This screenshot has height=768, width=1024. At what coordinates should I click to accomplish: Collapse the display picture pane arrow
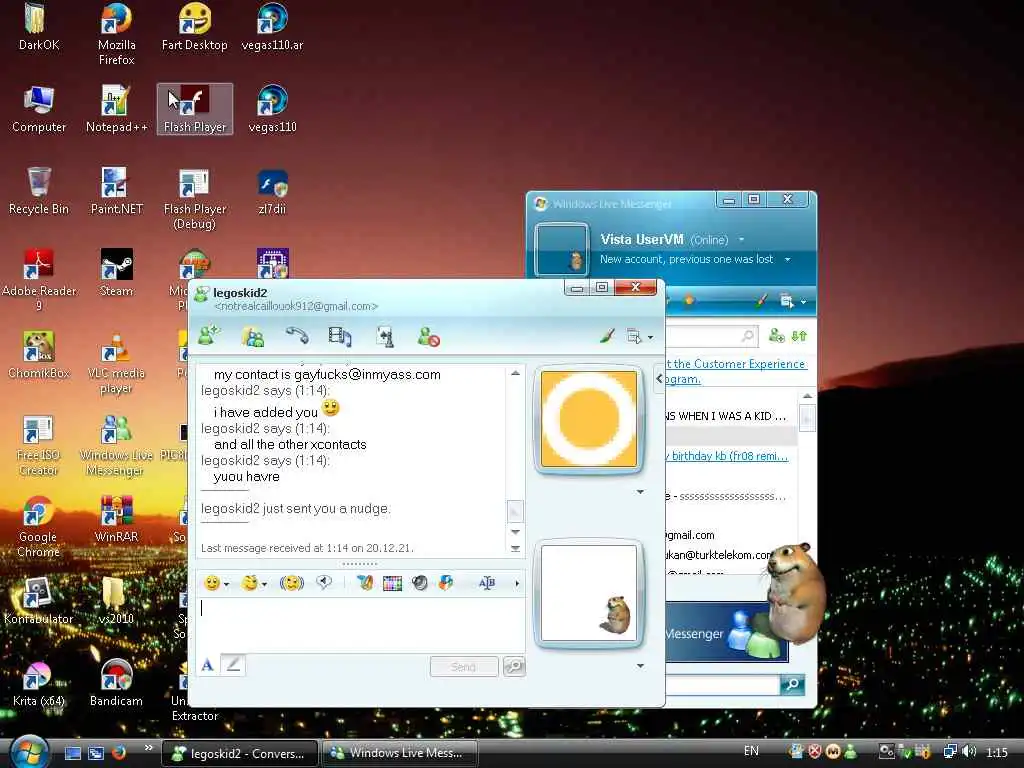[659, 378]
